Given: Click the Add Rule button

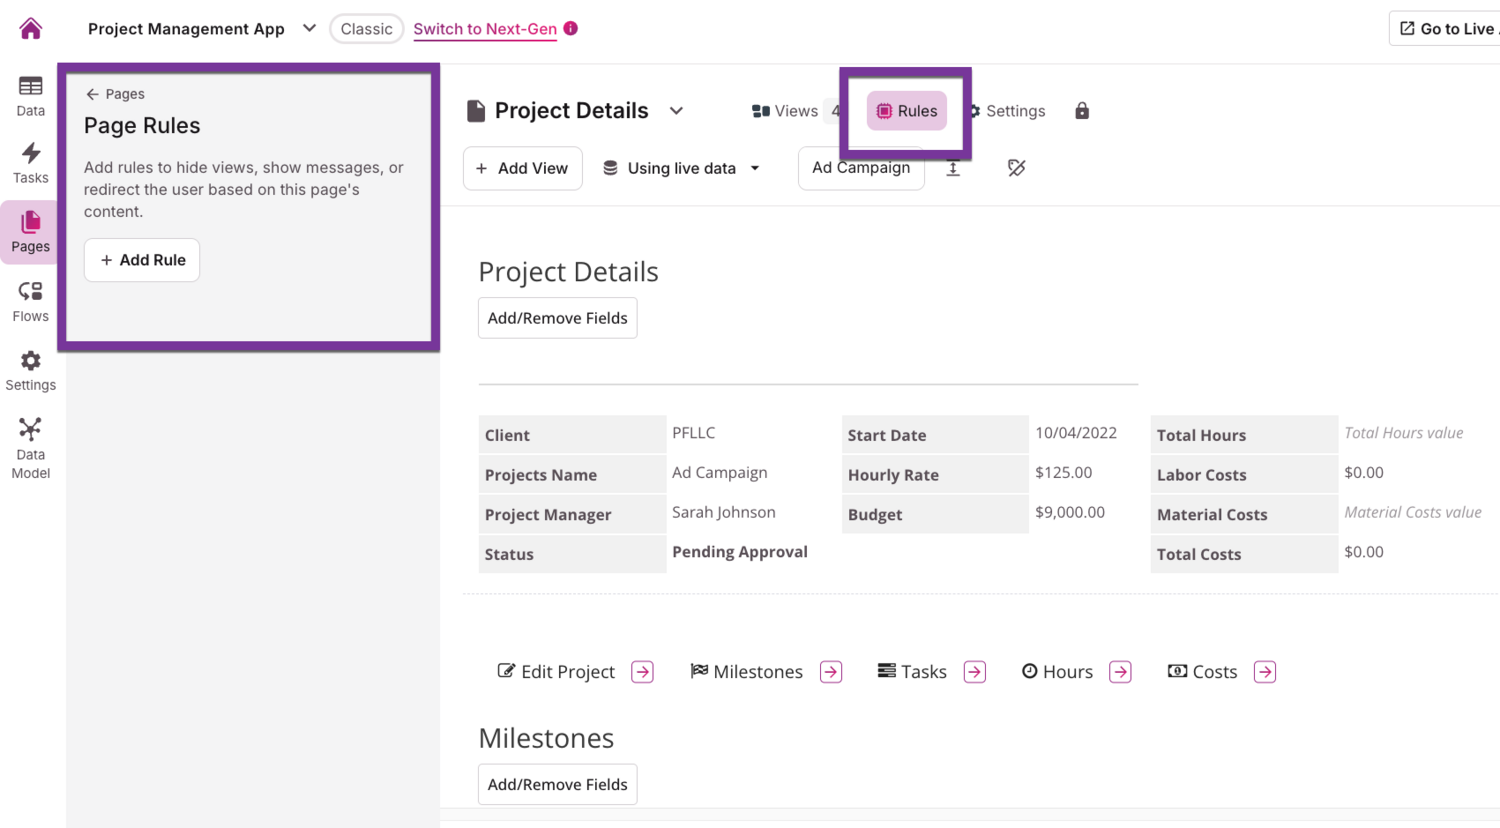Looking at the screenshot, I should click(x=142, y=260).
